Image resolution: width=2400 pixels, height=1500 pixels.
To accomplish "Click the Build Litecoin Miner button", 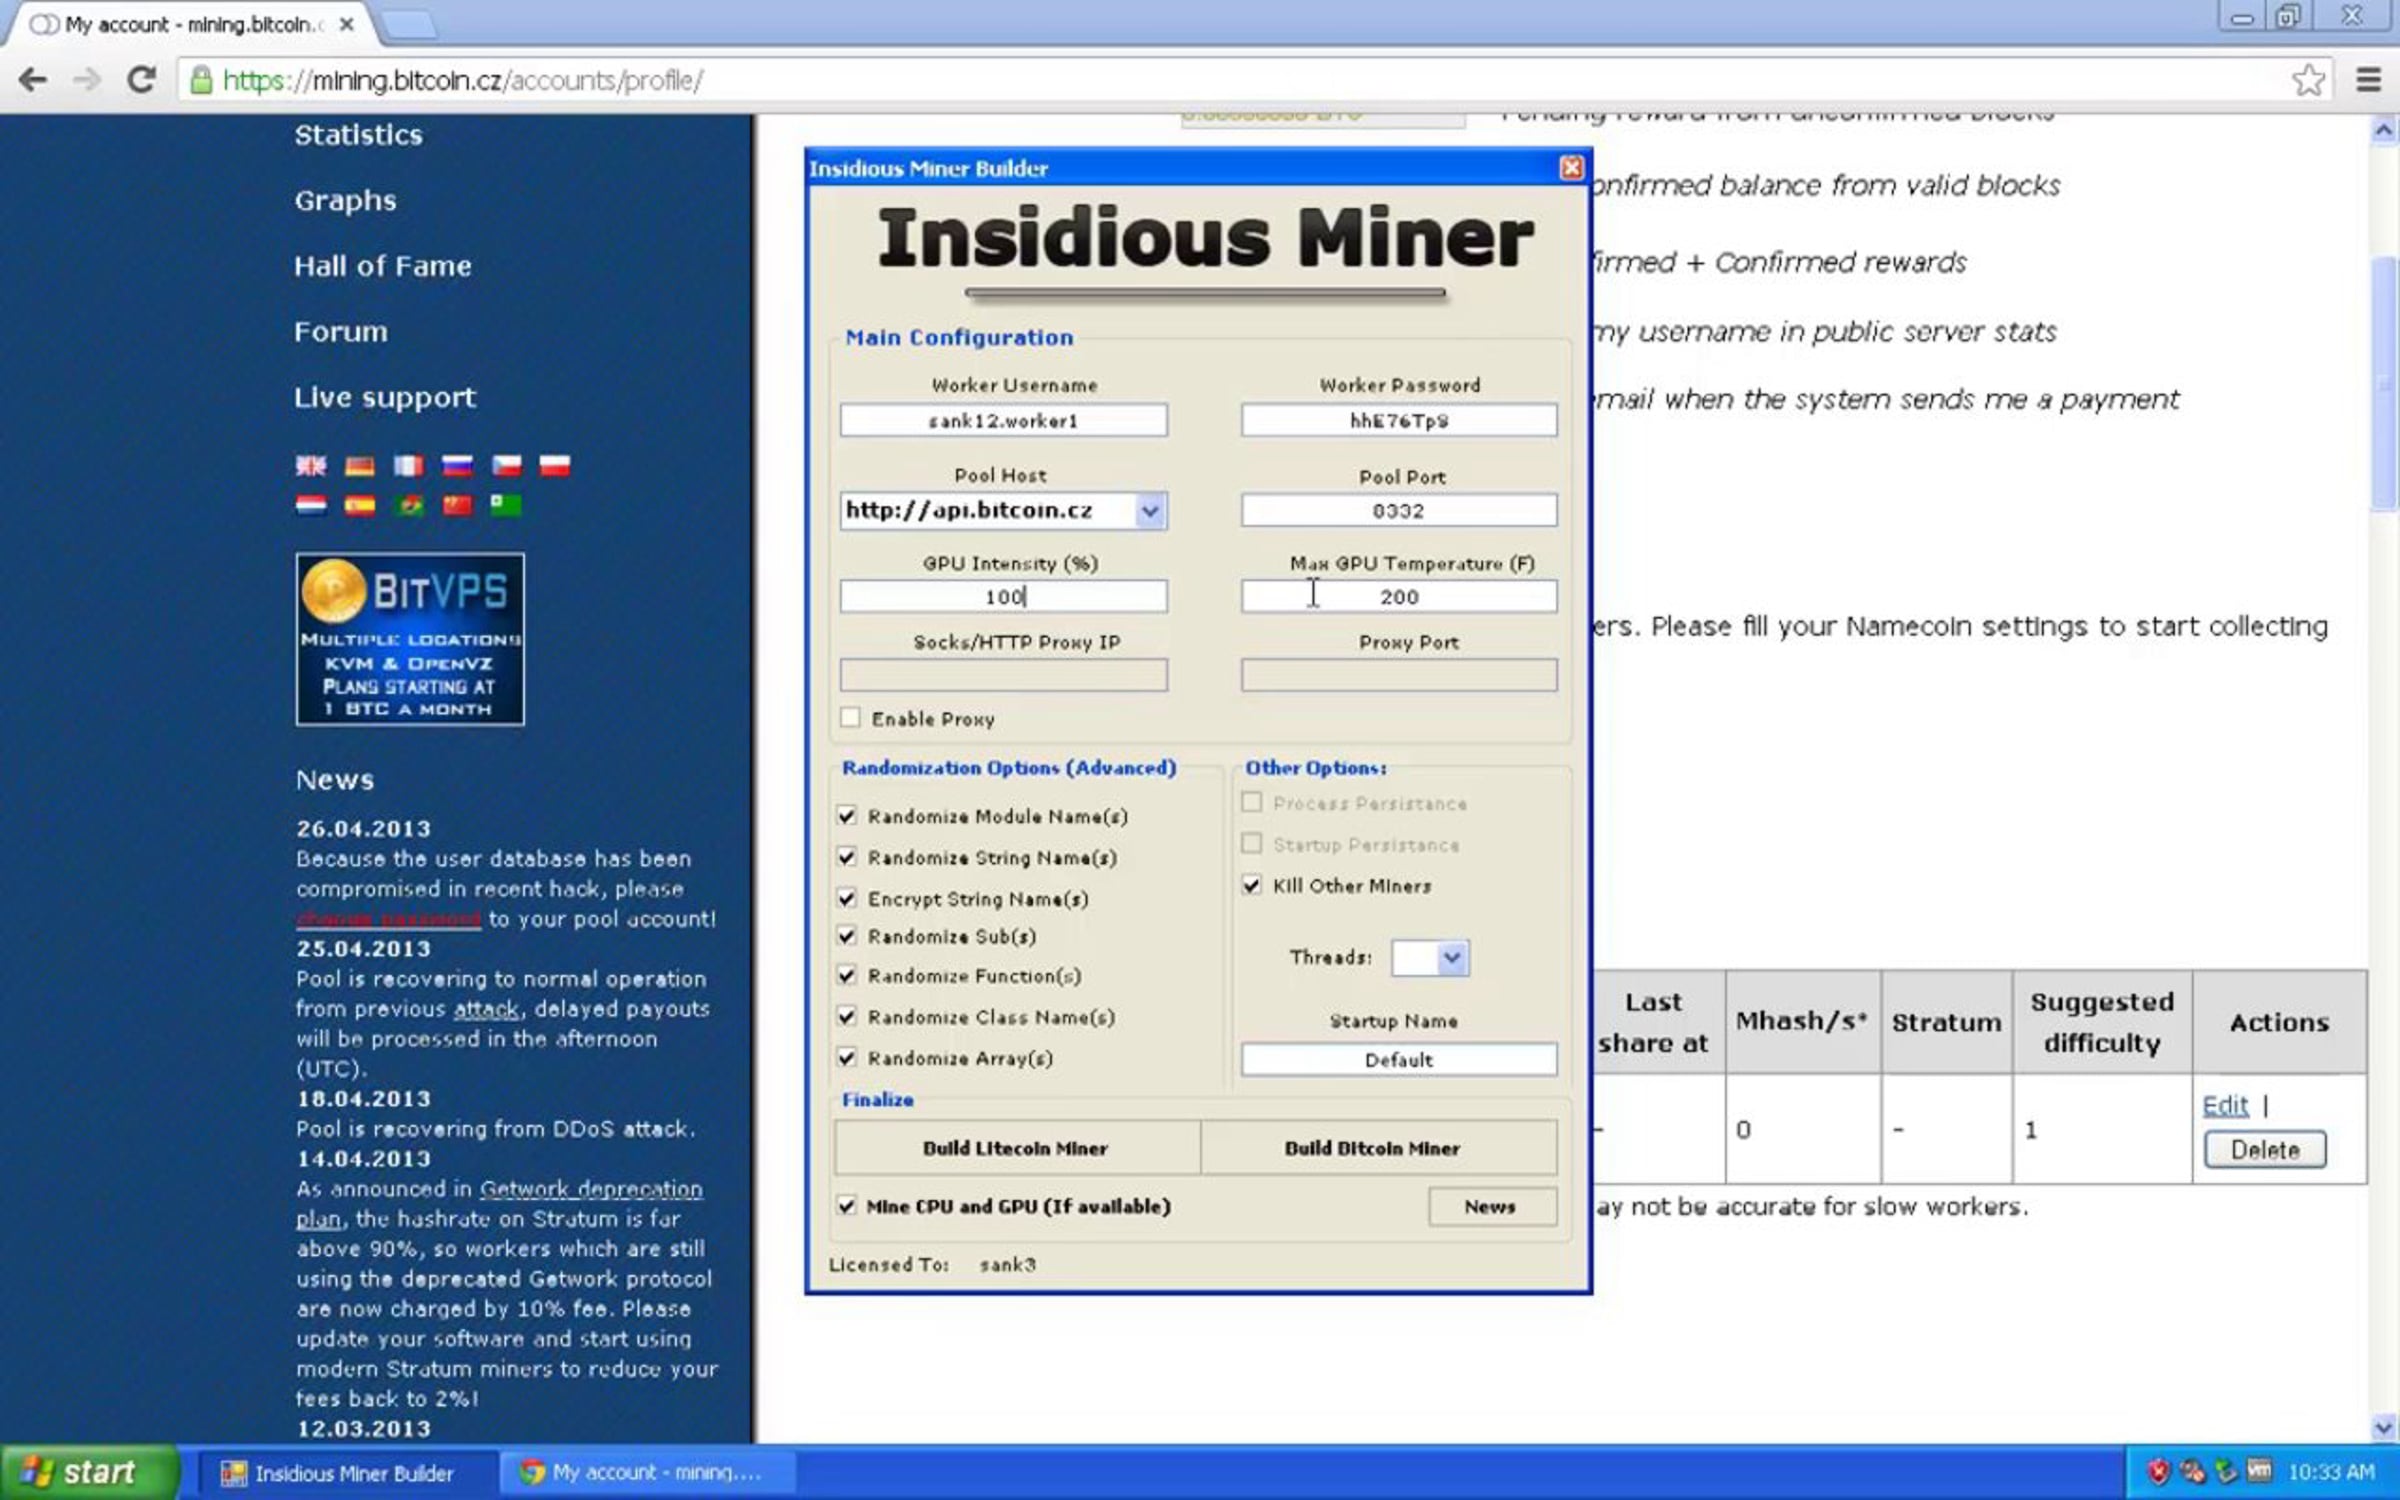I will [x=1016, y=1148].
